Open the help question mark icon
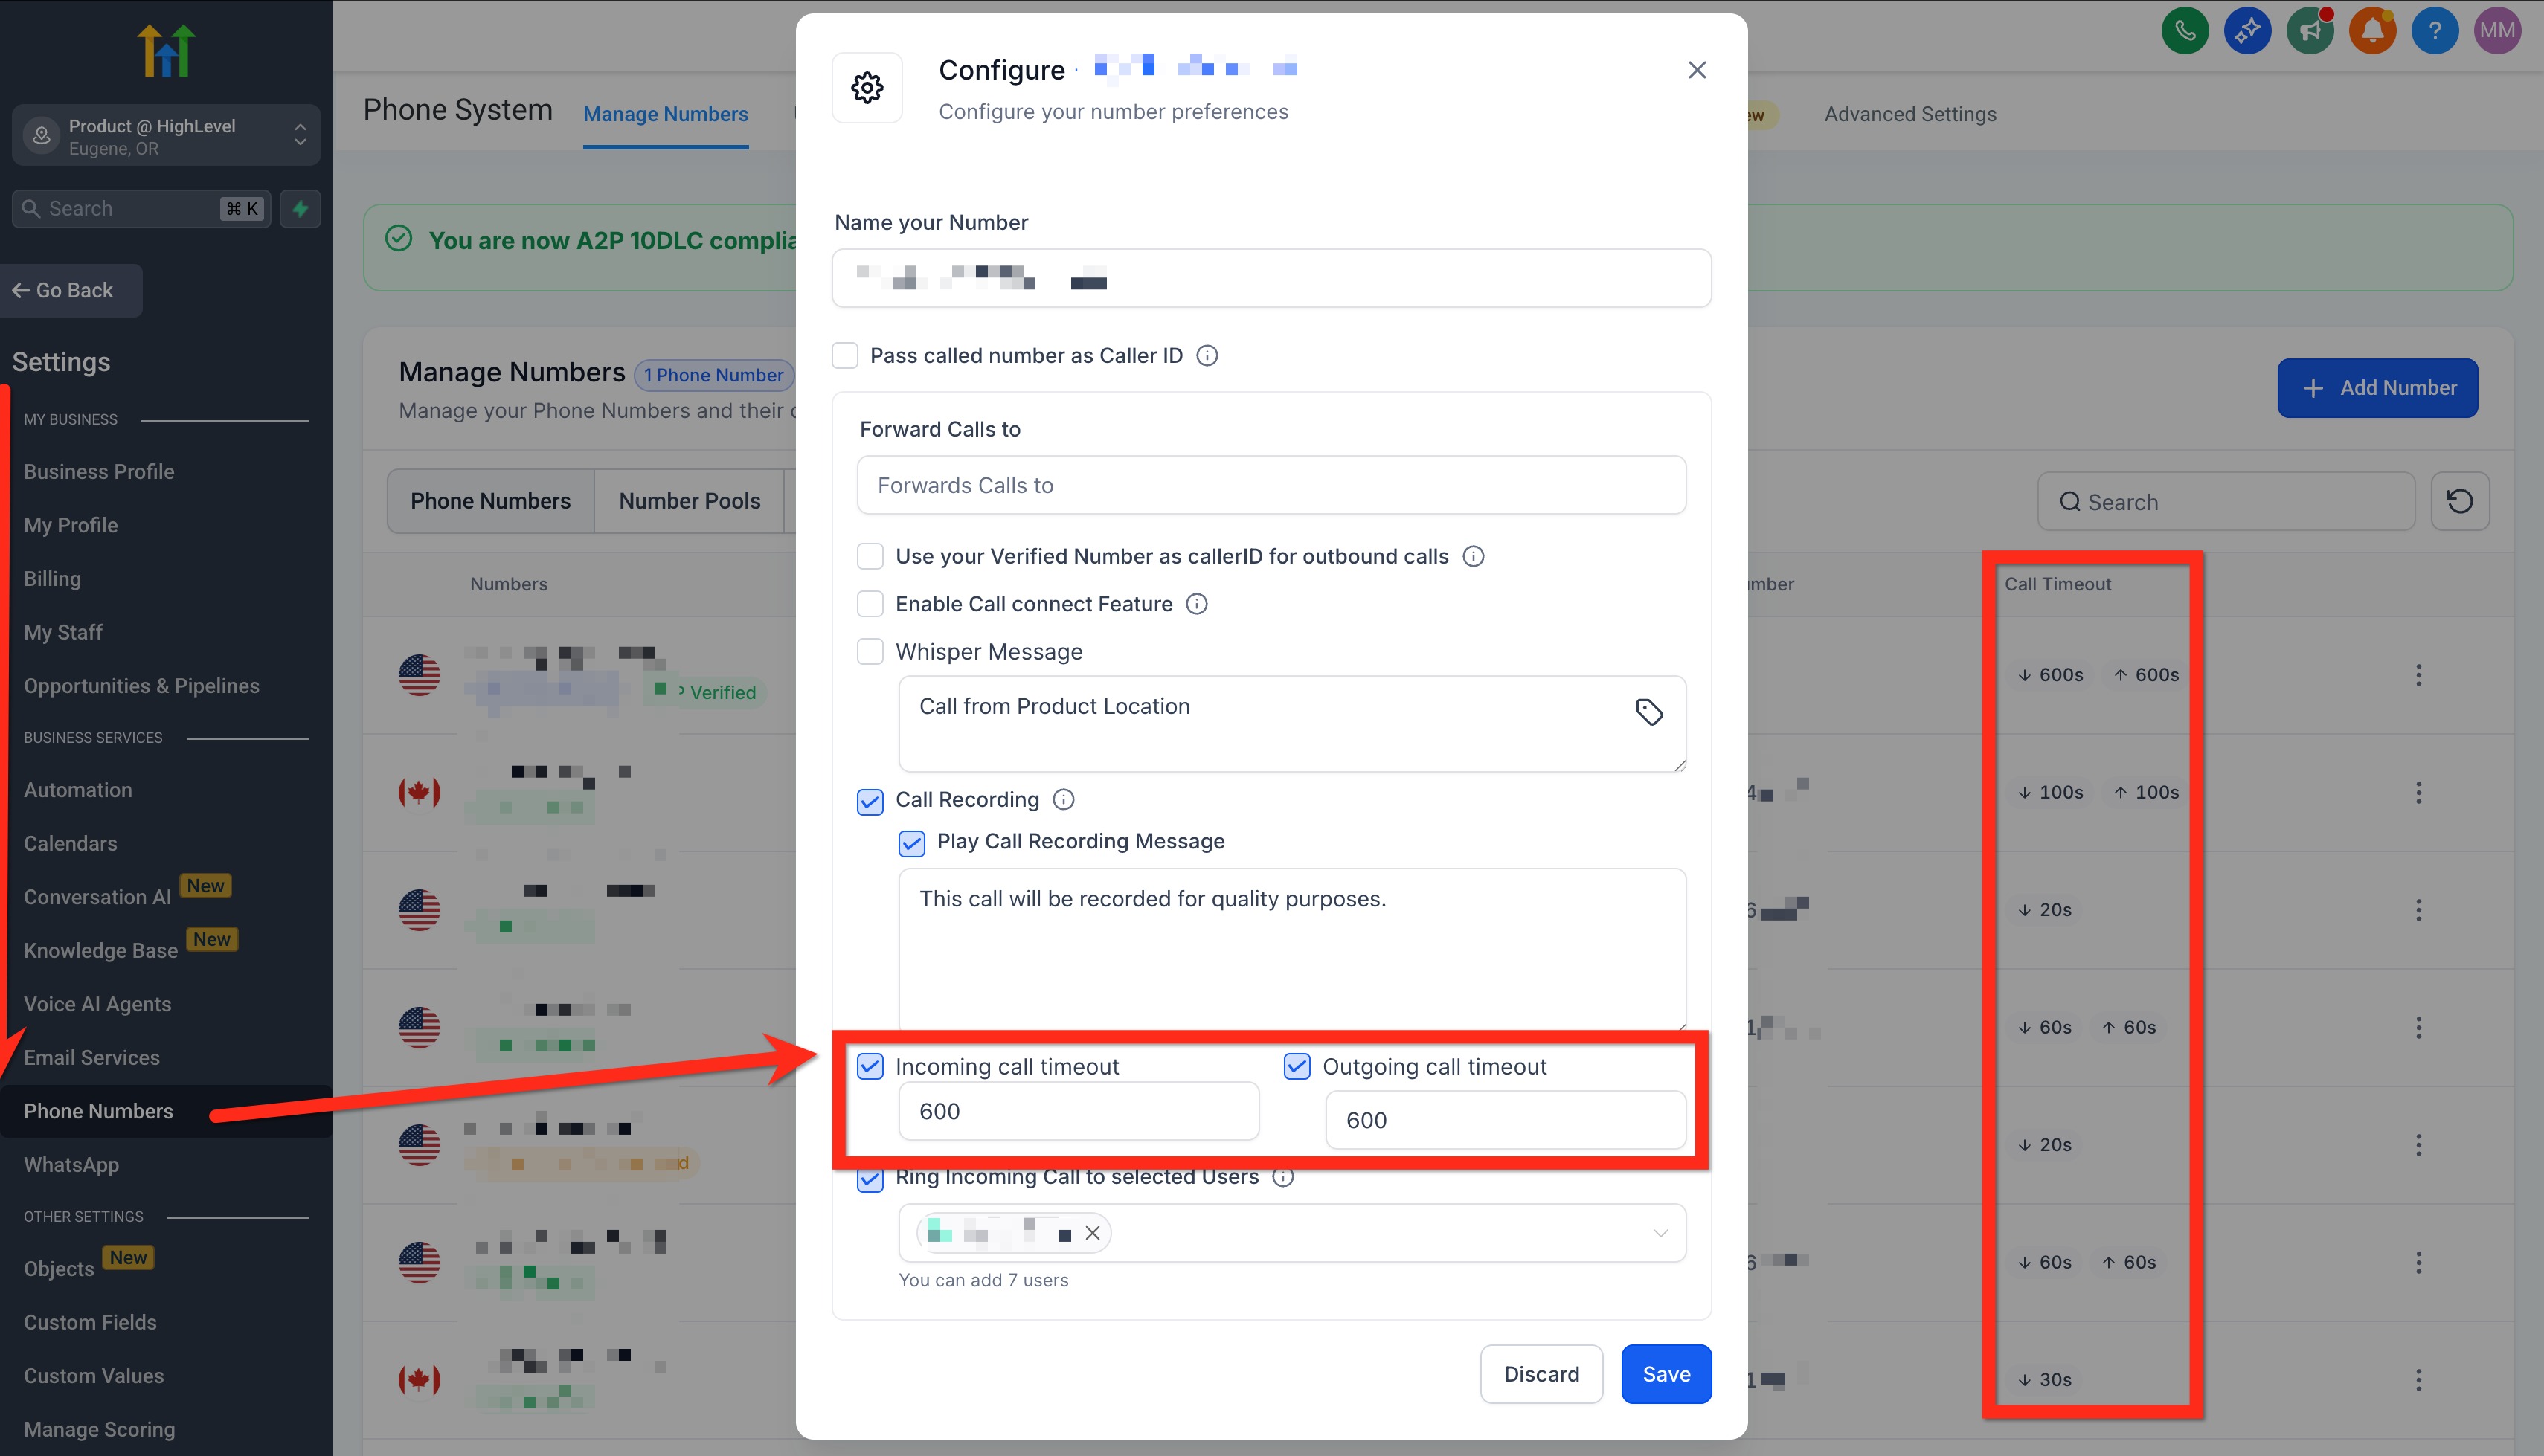2544x1456 pixels. tap(2434, 31)
